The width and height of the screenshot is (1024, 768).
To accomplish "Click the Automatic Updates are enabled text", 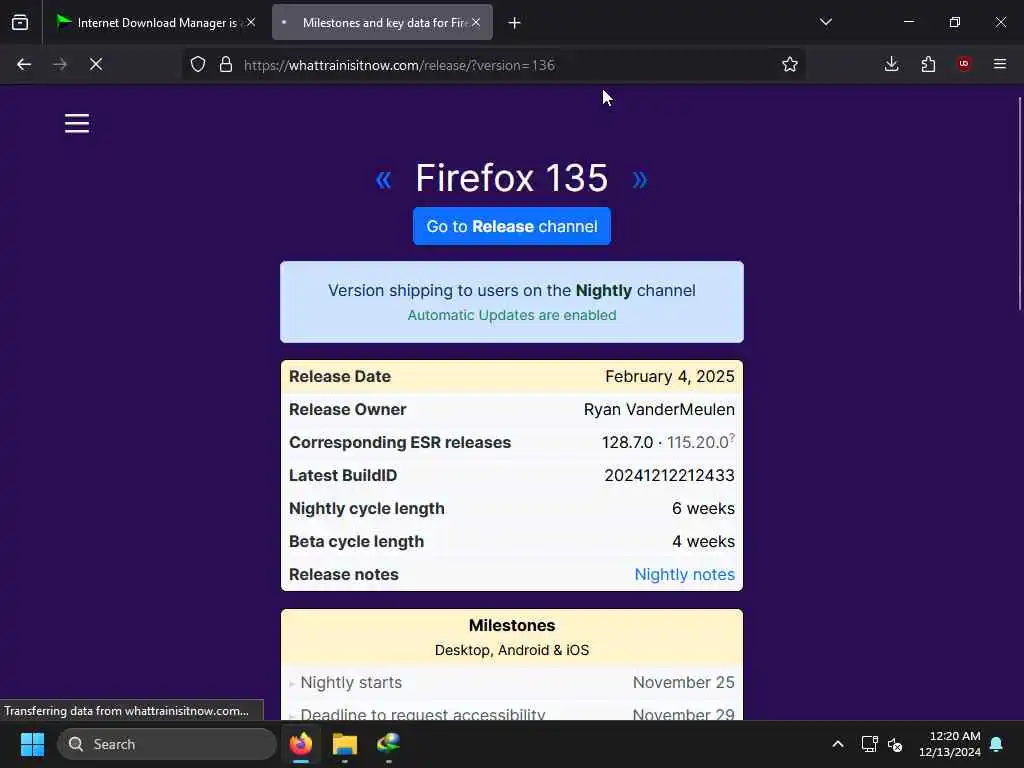I will (x=512, y=315).
